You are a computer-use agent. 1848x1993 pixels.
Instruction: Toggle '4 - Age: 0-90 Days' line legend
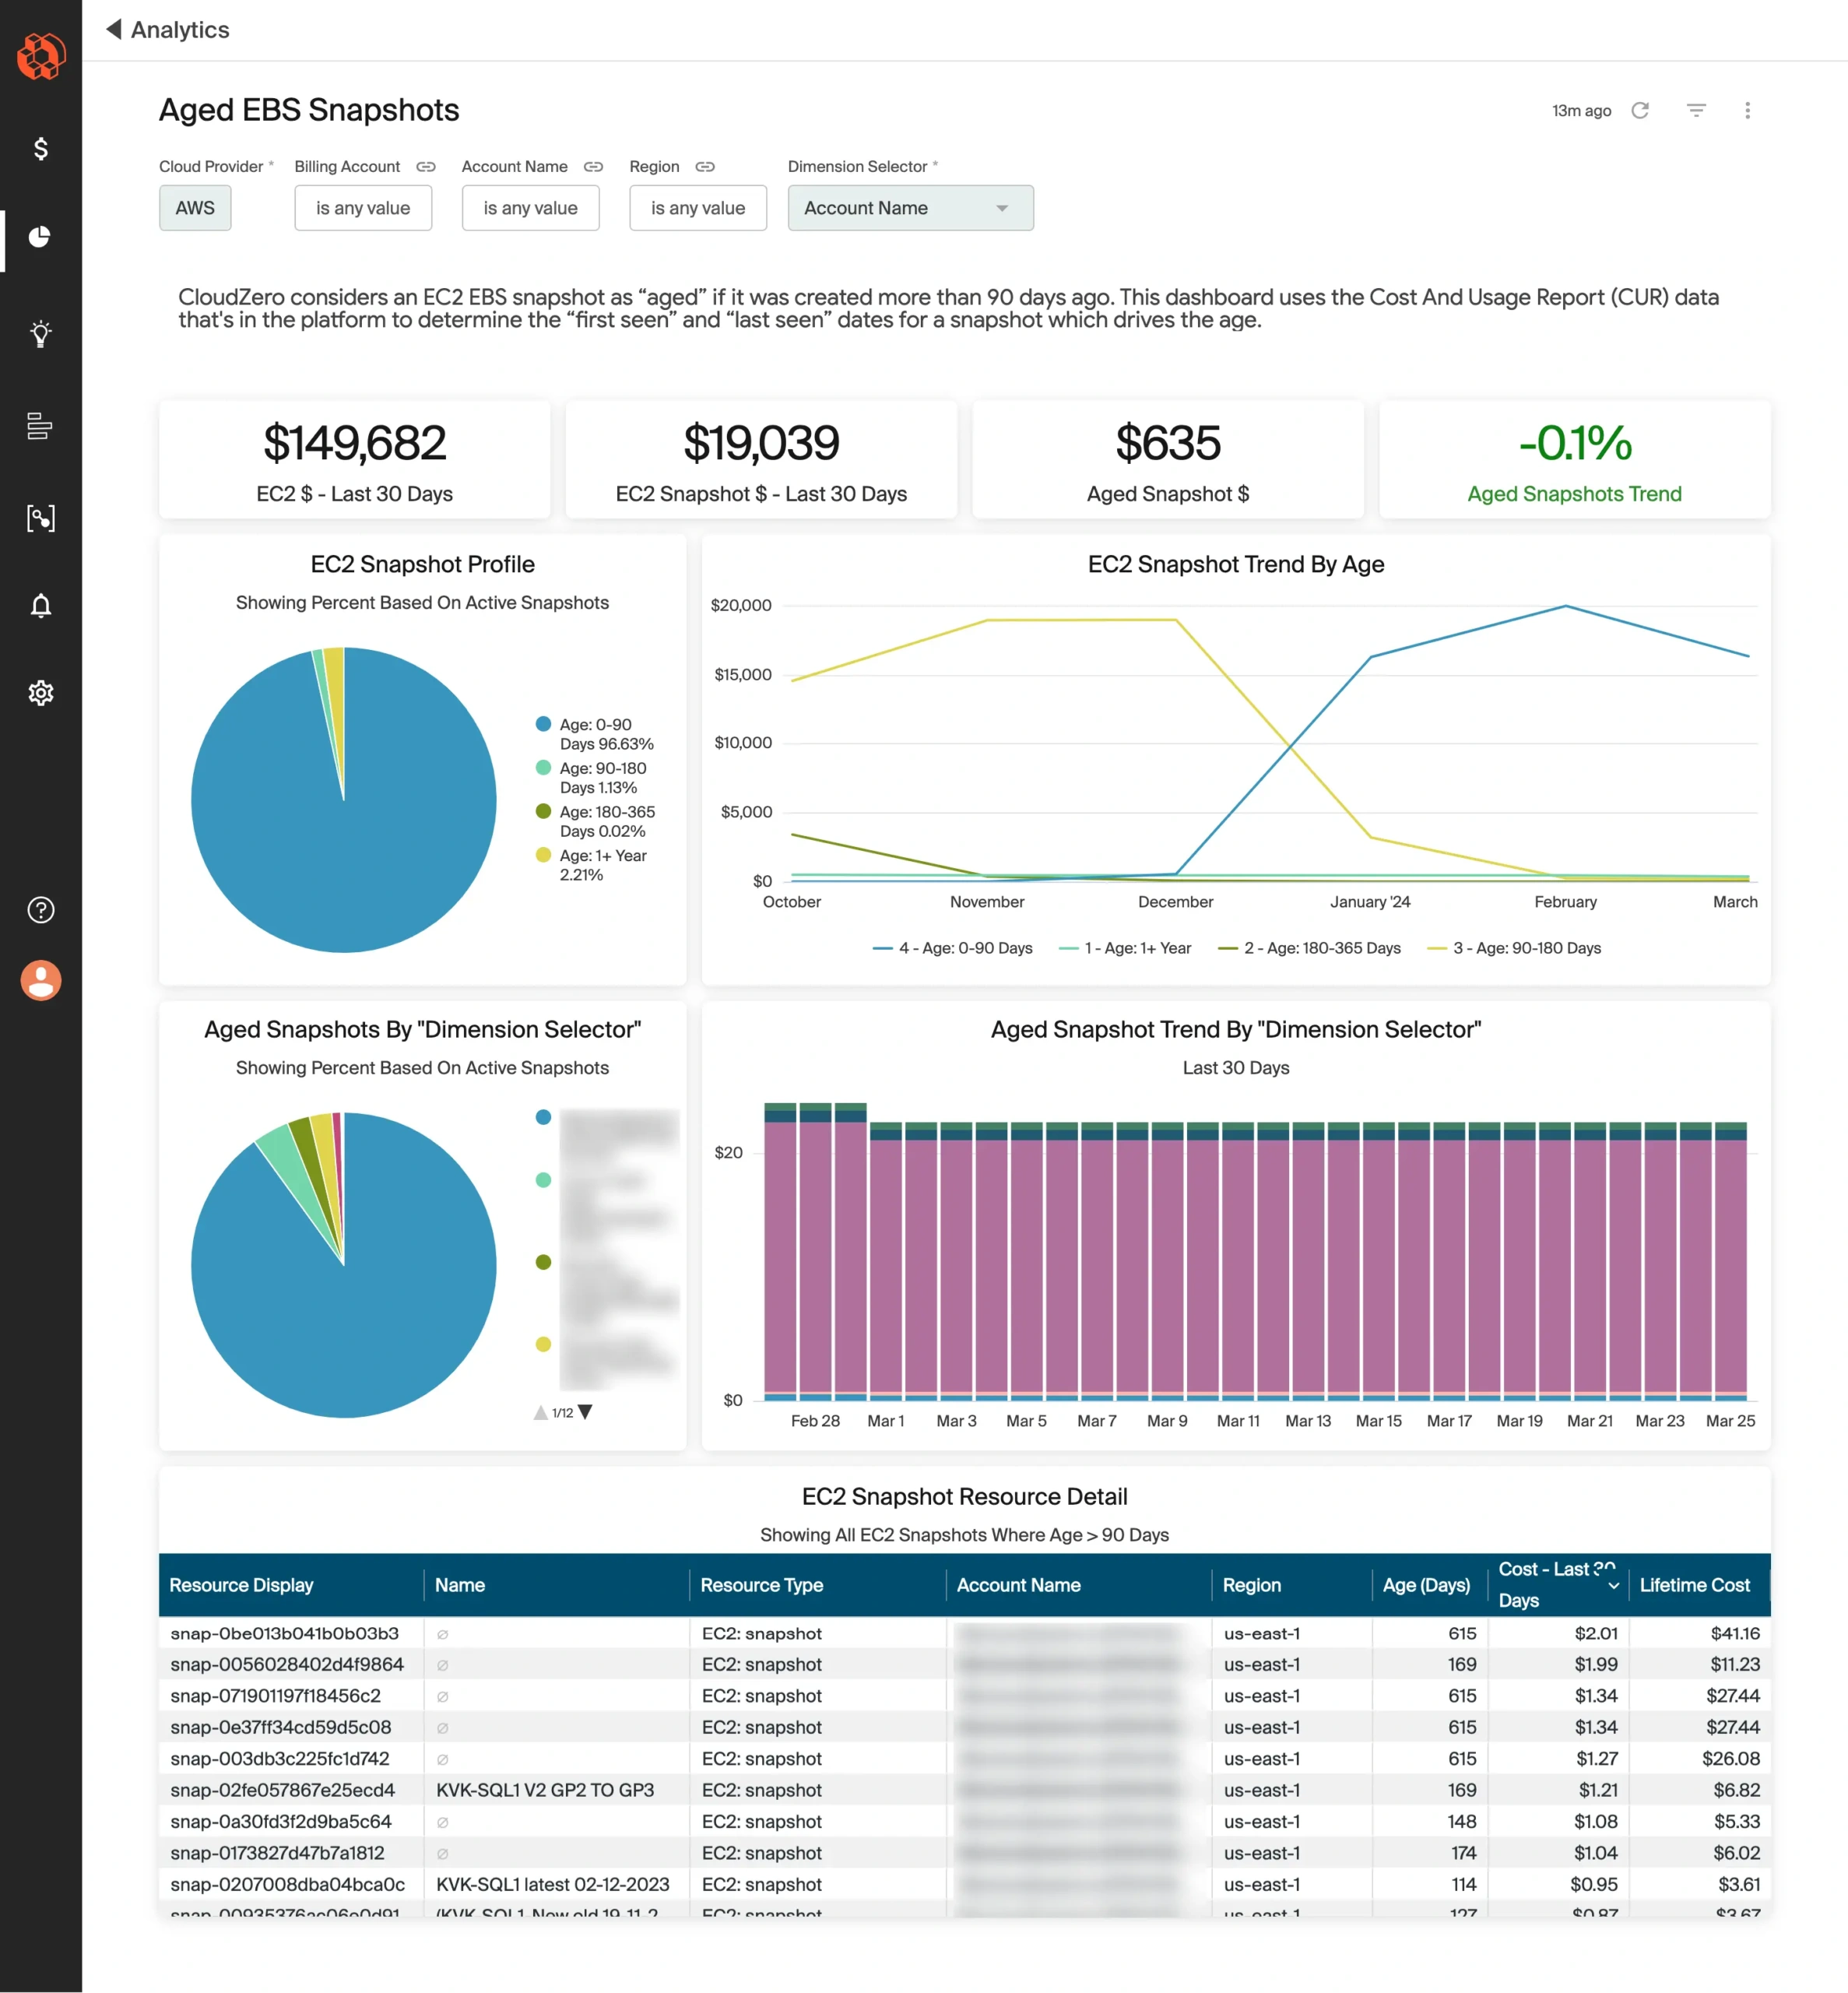[x=952, y=948]
